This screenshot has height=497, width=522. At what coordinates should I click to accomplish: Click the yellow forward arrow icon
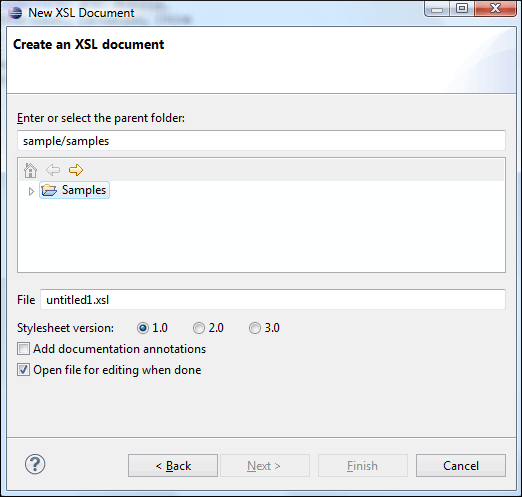coord(76,170)
